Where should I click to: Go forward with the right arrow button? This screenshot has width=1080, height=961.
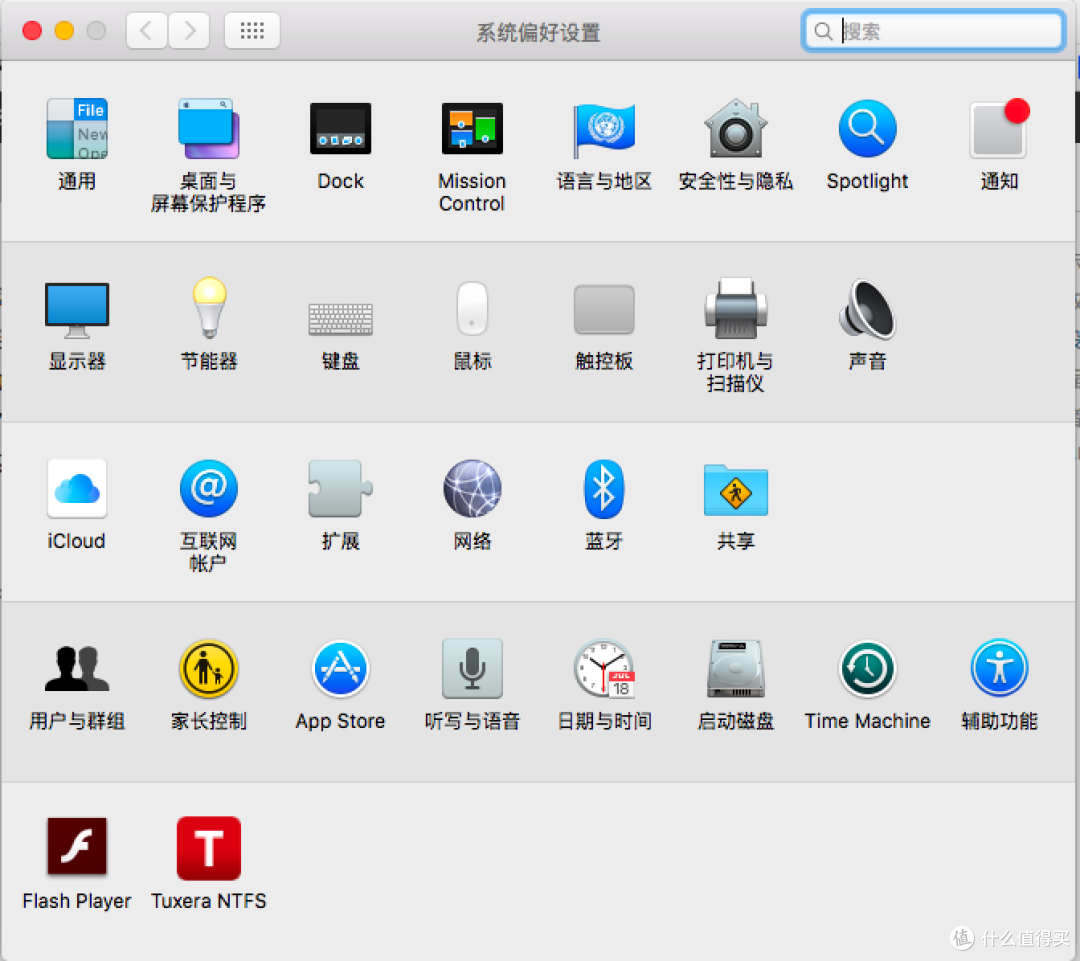pos(189,31)
